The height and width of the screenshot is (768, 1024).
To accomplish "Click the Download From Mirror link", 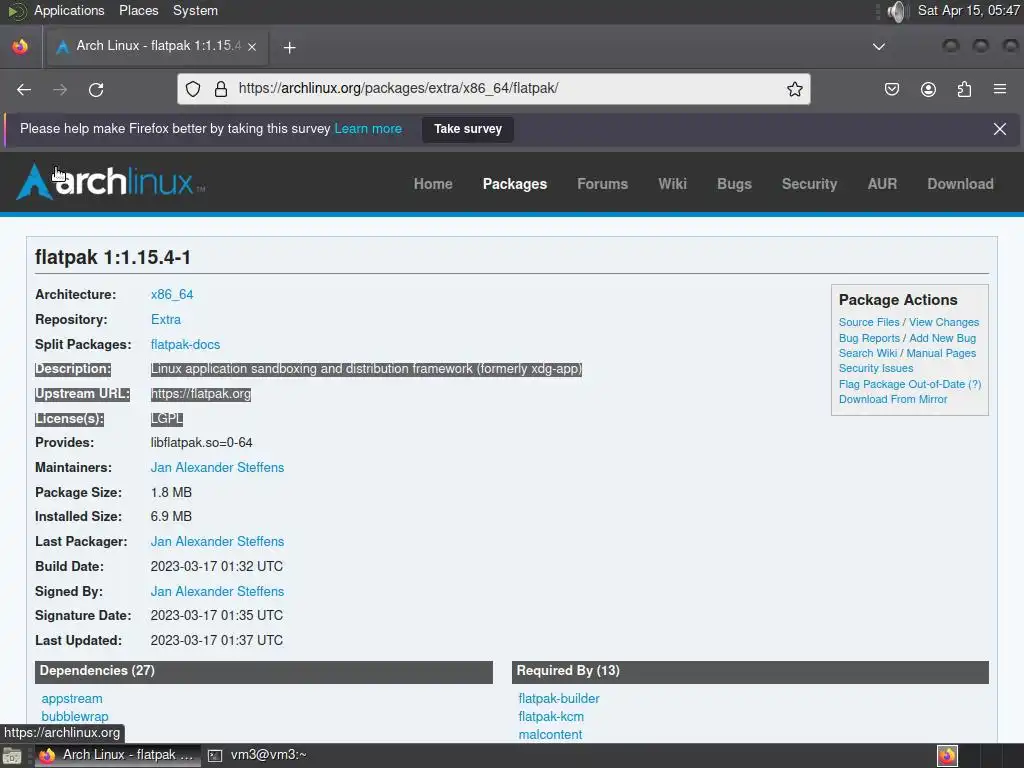I will [x=893, y=399].
